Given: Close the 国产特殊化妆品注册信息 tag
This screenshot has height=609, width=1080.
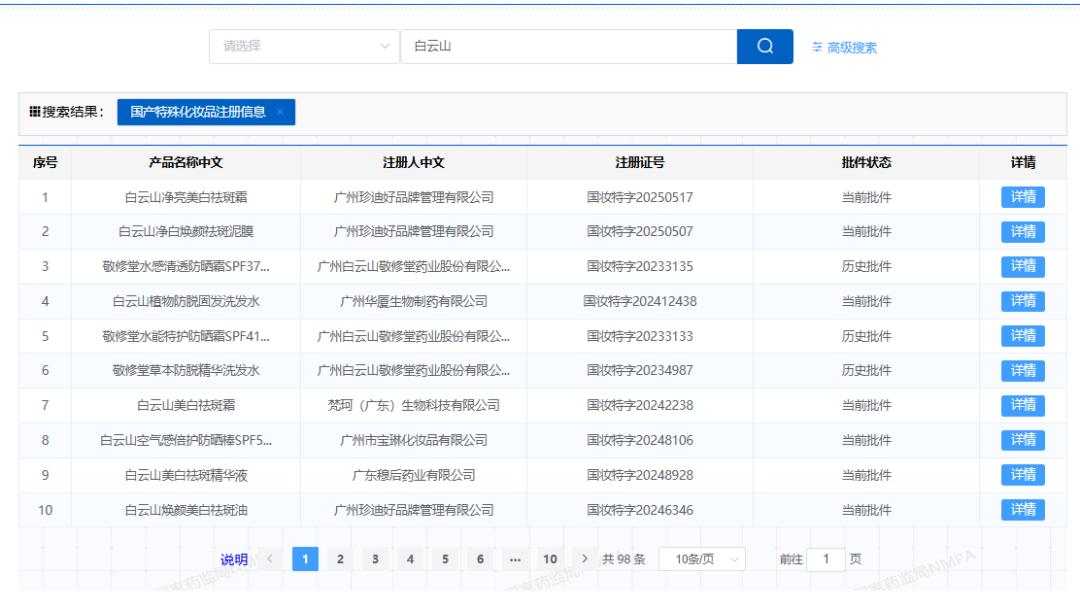Looking at the screenshot, I should pos(280,112).
